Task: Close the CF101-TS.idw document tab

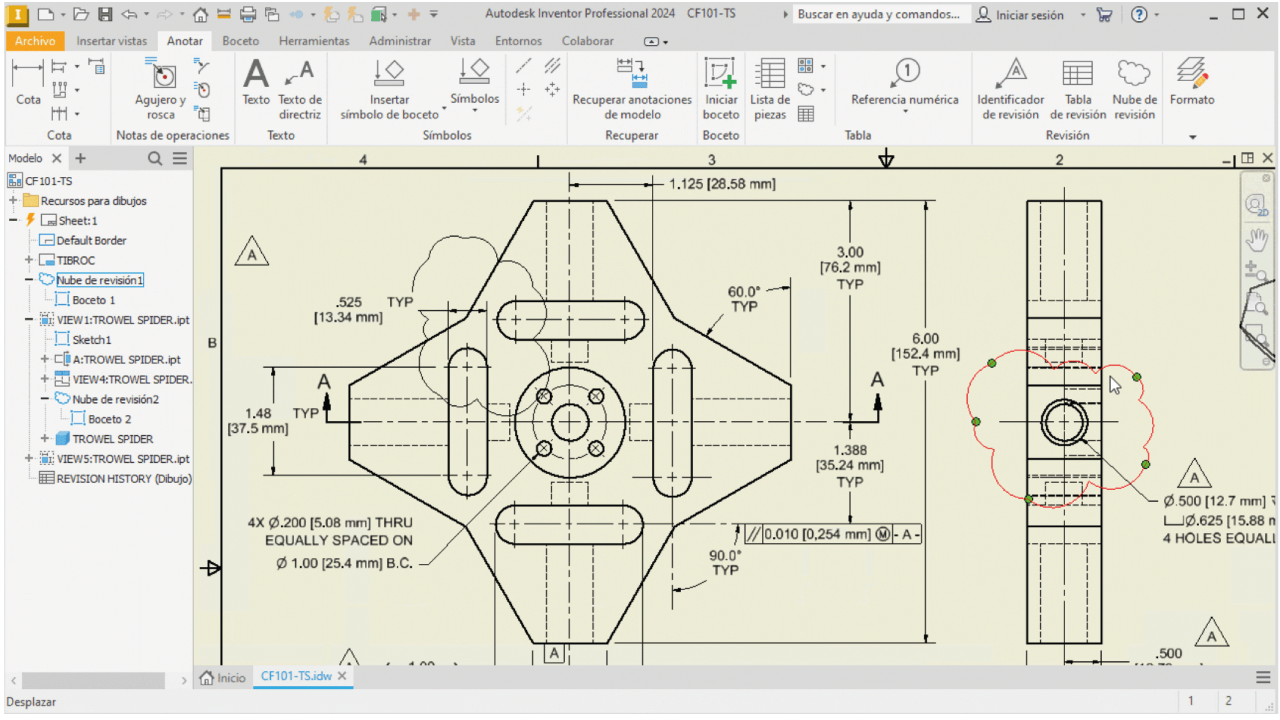Action: [x=342, y=677]
